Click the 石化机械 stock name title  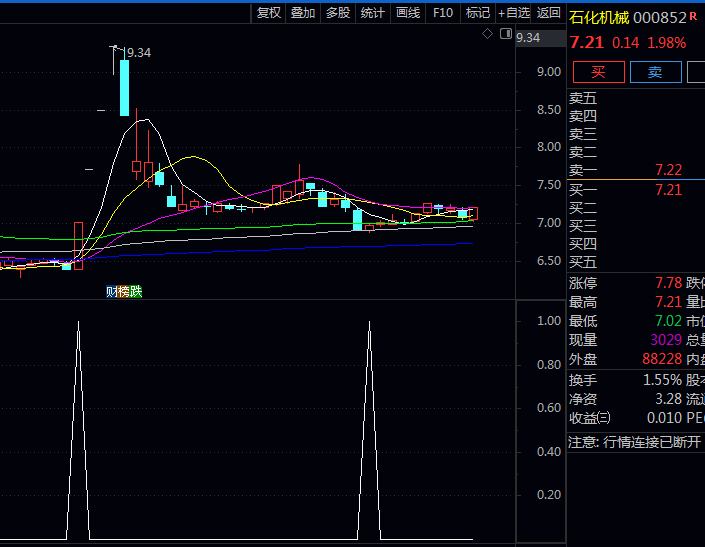tap(601, 18)
